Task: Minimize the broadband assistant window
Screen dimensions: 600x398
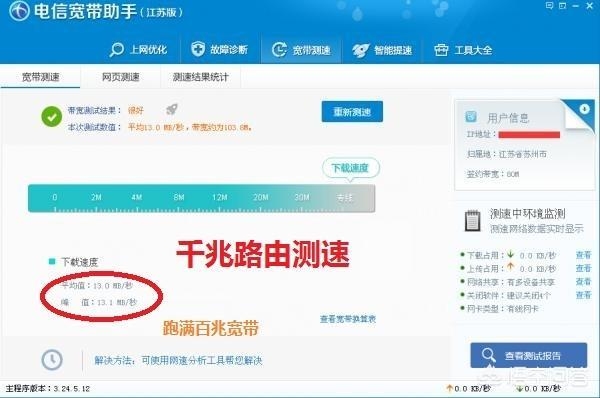Action: click(576, 6)
